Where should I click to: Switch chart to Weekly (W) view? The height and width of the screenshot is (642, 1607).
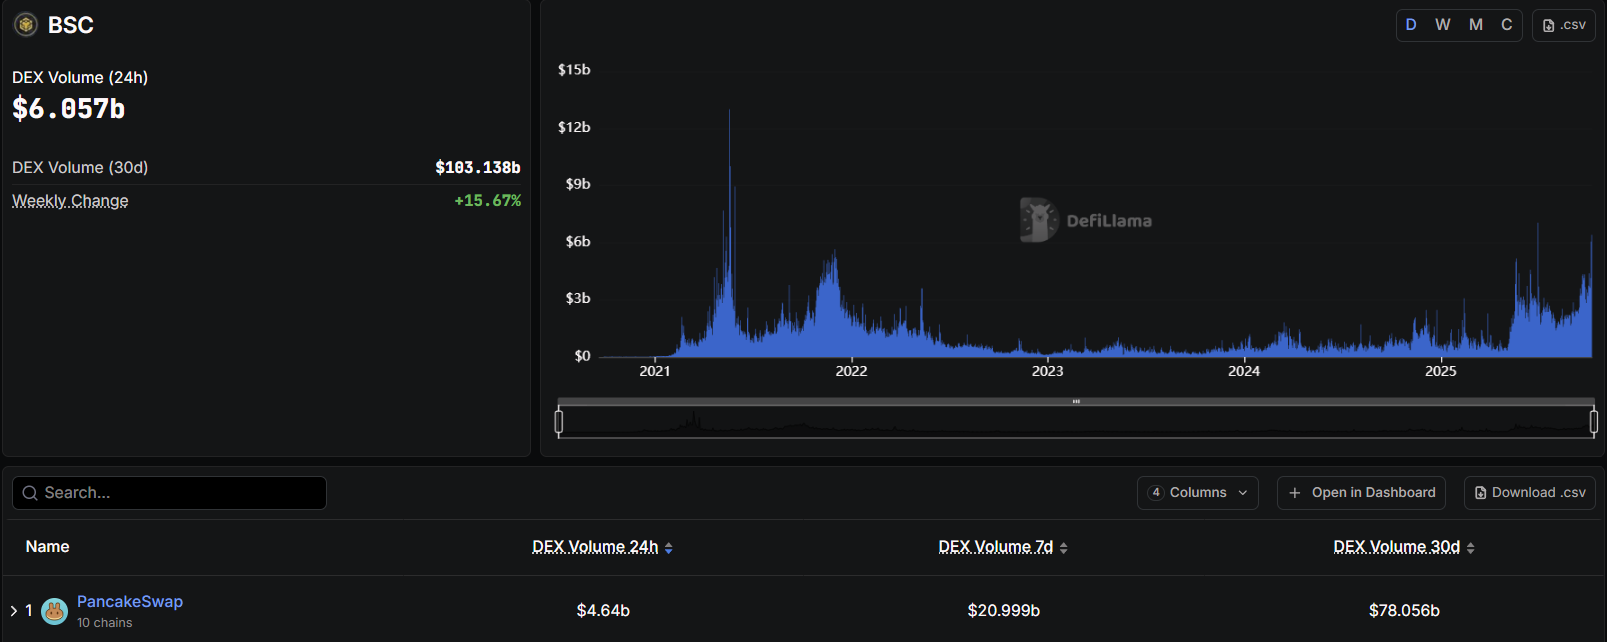[x=1443, y=25]
